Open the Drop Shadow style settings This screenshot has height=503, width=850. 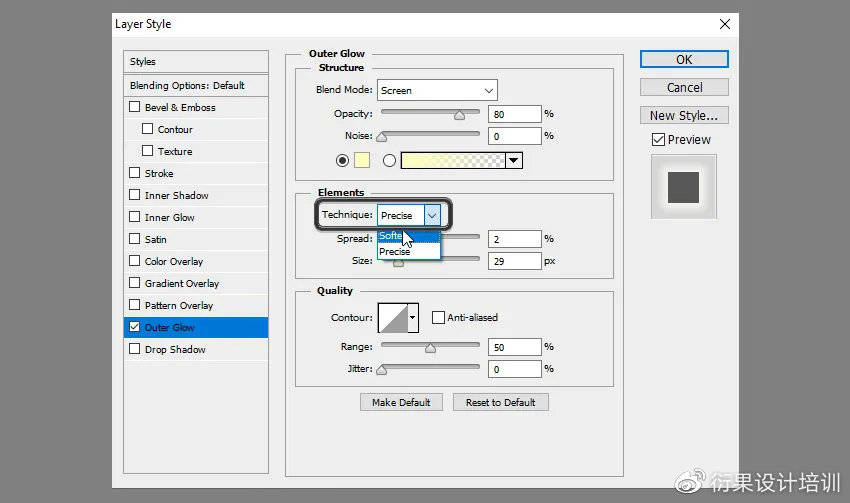[x=175, y=350]
